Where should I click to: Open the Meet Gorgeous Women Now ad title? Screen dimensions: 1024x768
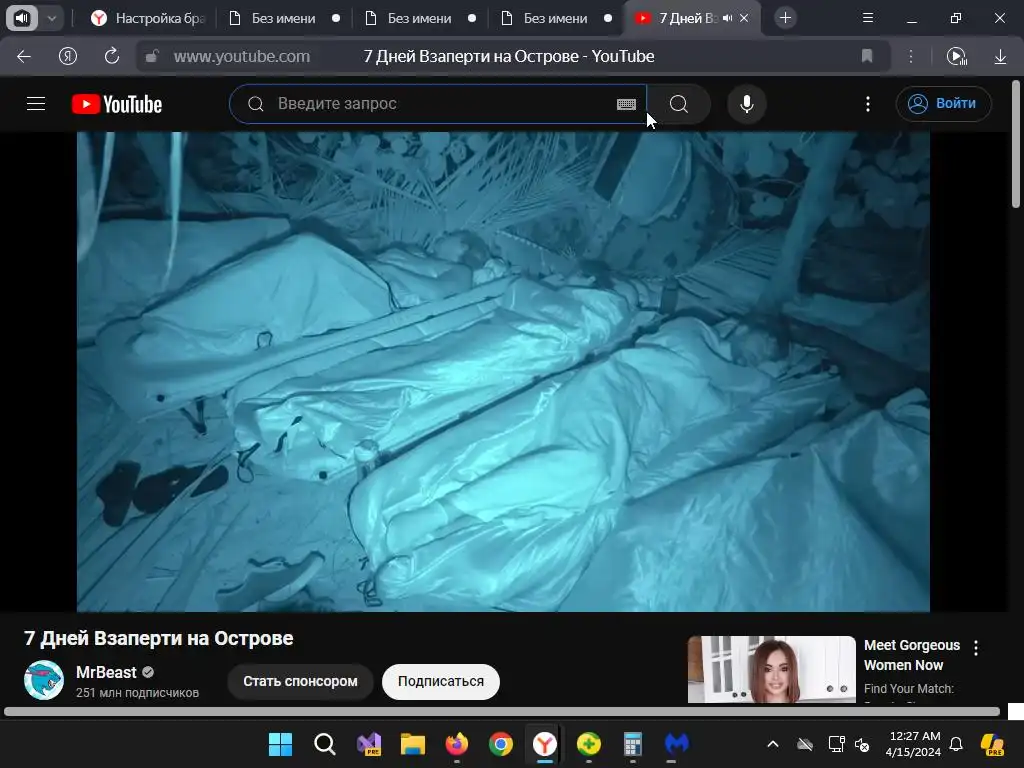click(x=912, y=655)
